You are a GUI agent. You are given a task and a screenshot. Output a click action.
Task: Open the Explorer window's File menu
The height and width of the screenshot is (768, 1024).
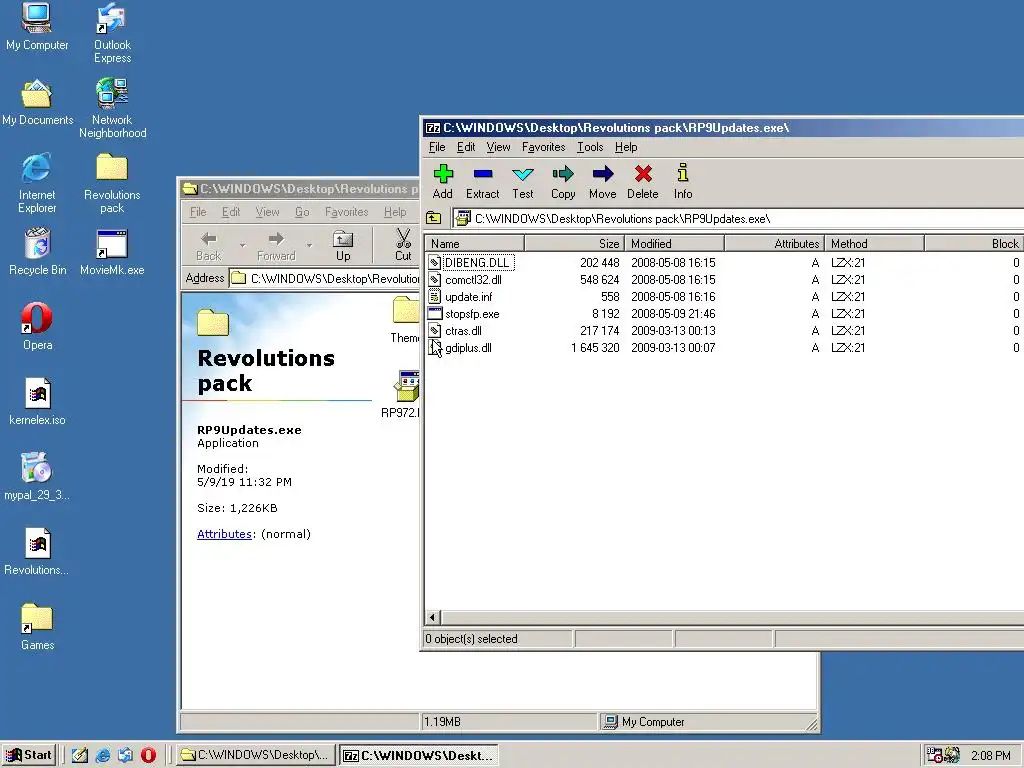point(198,212)
